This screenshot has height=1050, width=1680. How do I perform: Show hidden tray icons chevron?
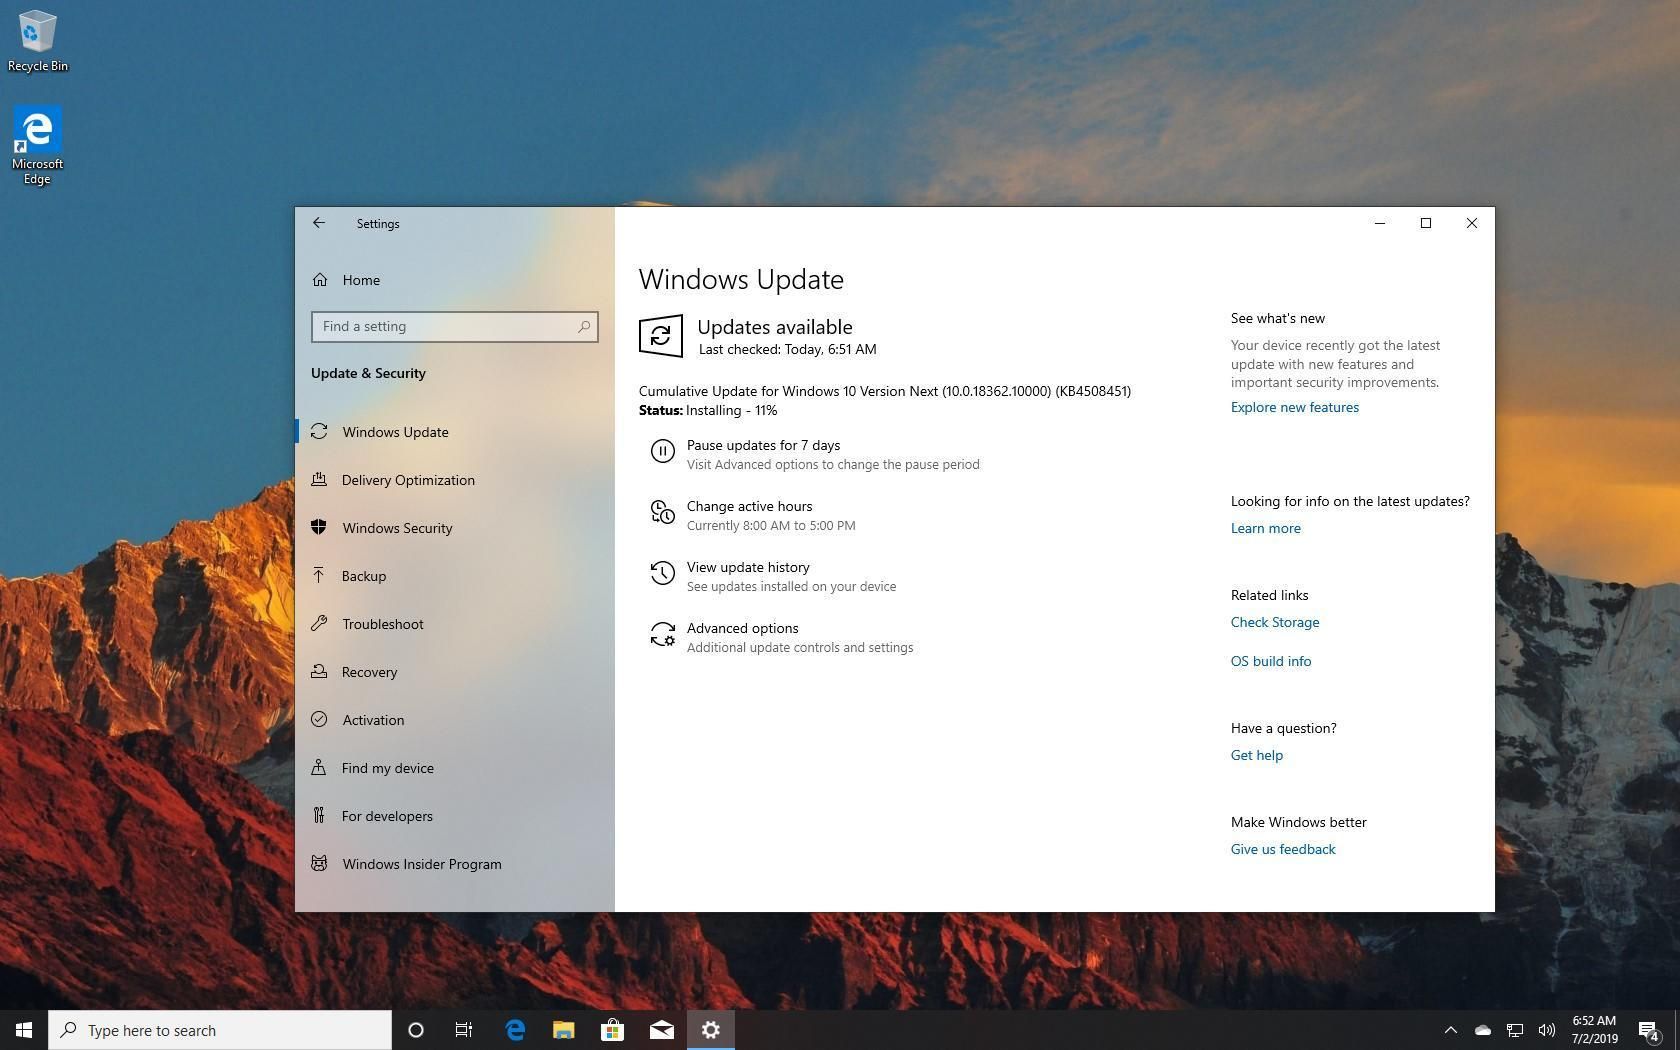(1451, 1030)
